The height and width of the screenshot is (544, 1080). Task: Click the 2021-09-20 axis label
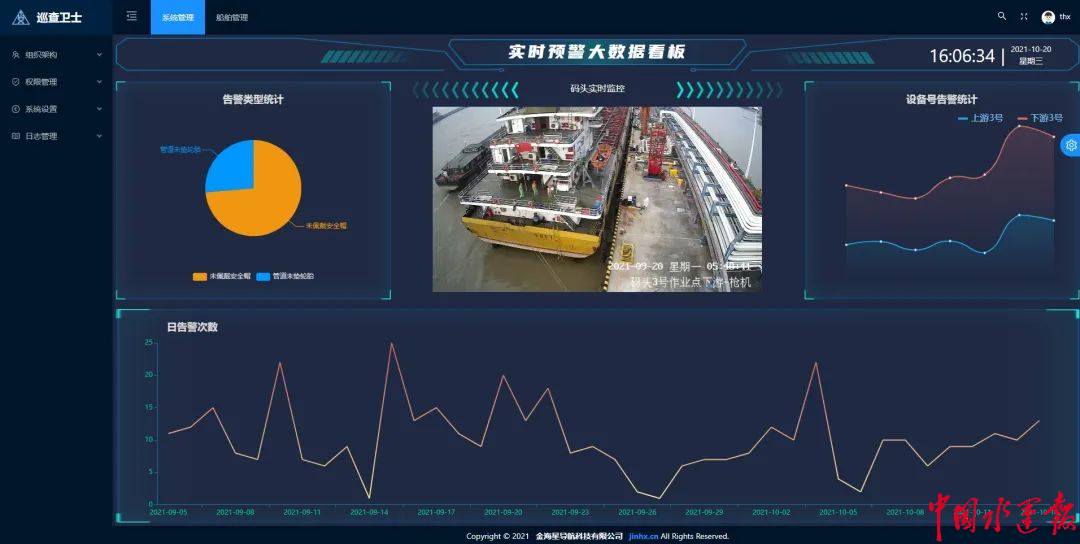tap(503, 512)
